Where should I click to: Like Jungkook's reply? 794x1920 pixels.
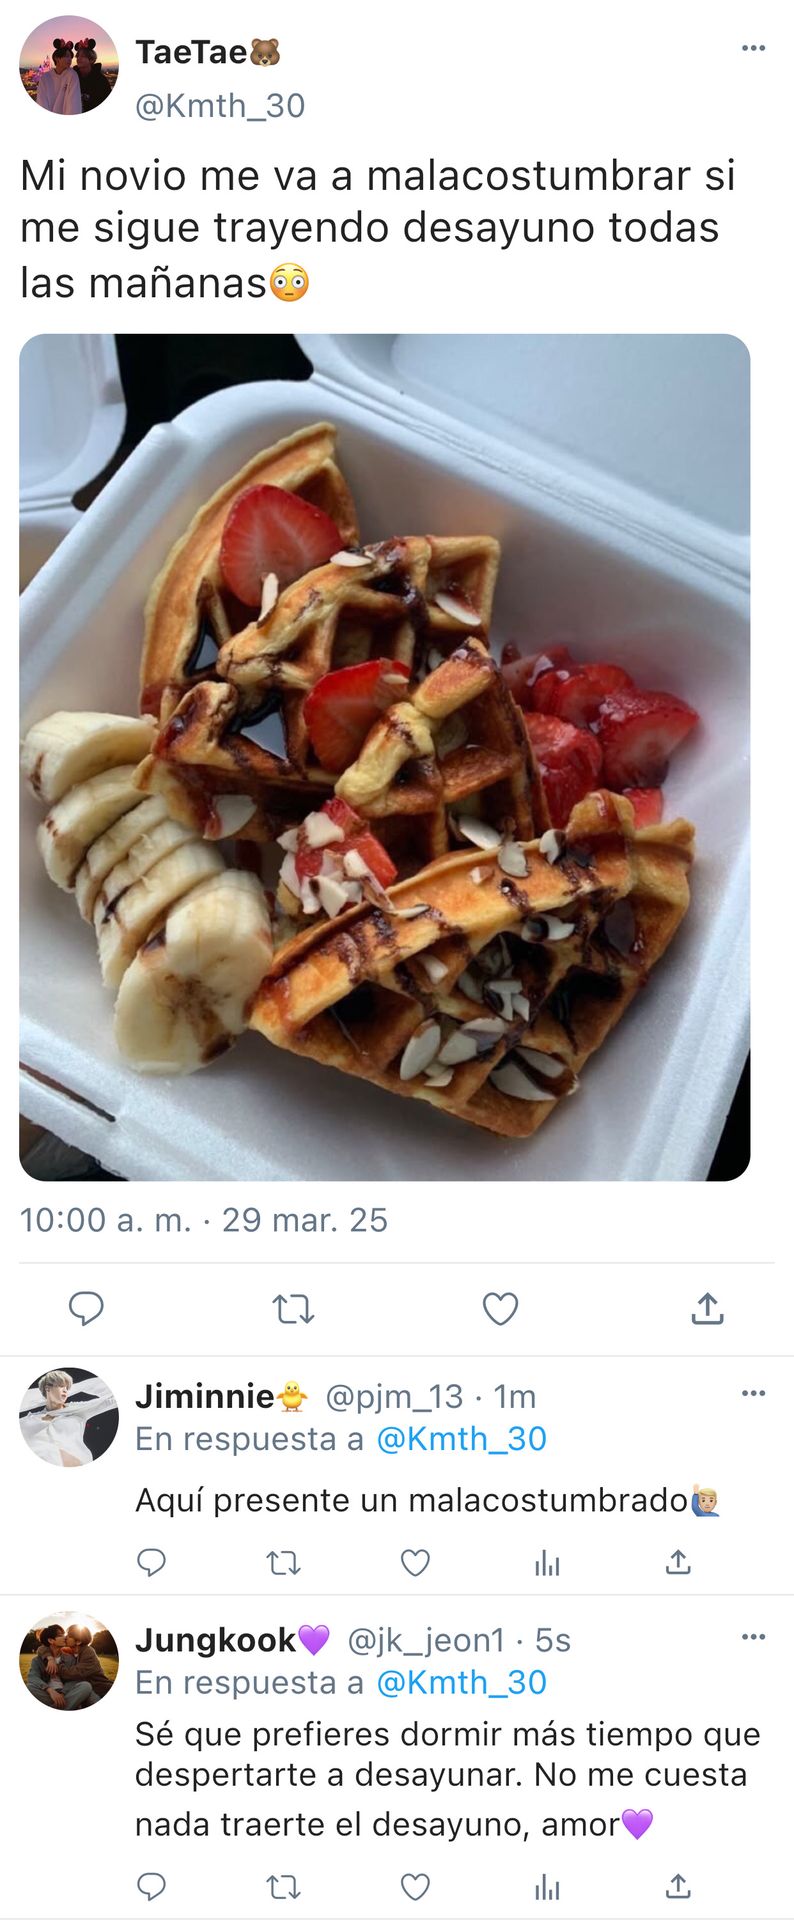(x=415, y=1886)
